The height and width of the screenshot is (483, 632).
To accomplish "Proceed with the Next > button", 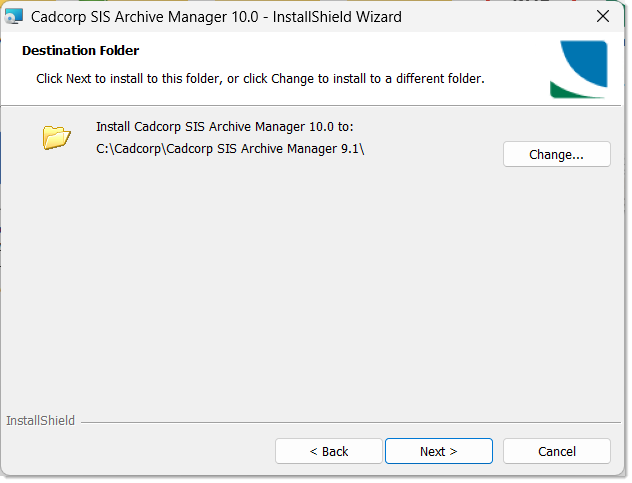I will [x=438, y=451].
